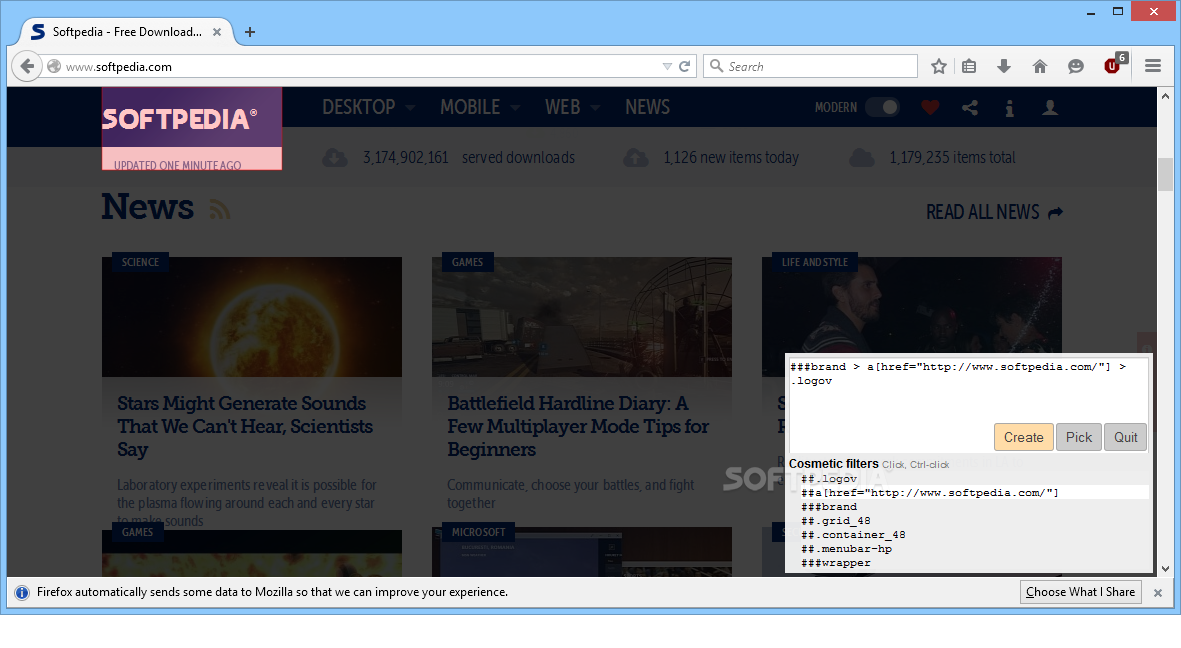The height and width of the screenshot is (648, 1181).
Task: Open the NEWS menu item
Action: pos(647,108)
